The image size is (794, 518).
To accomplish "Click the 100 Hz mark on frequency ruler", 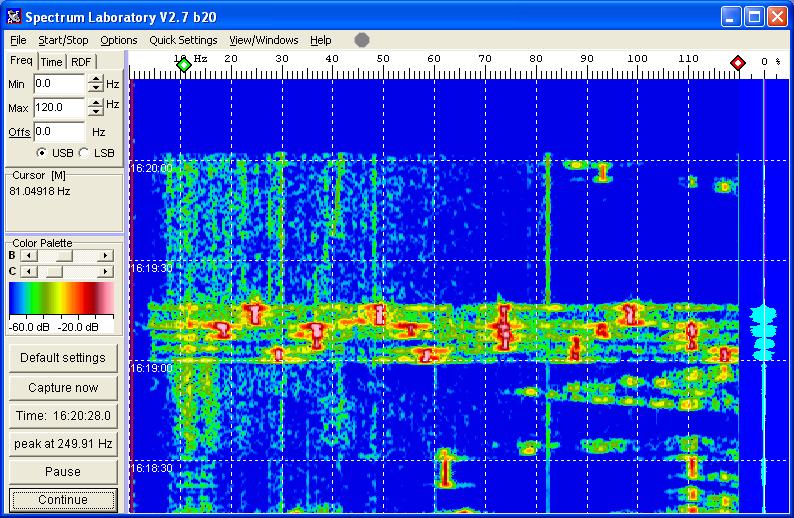I will [x=637, y=59].
